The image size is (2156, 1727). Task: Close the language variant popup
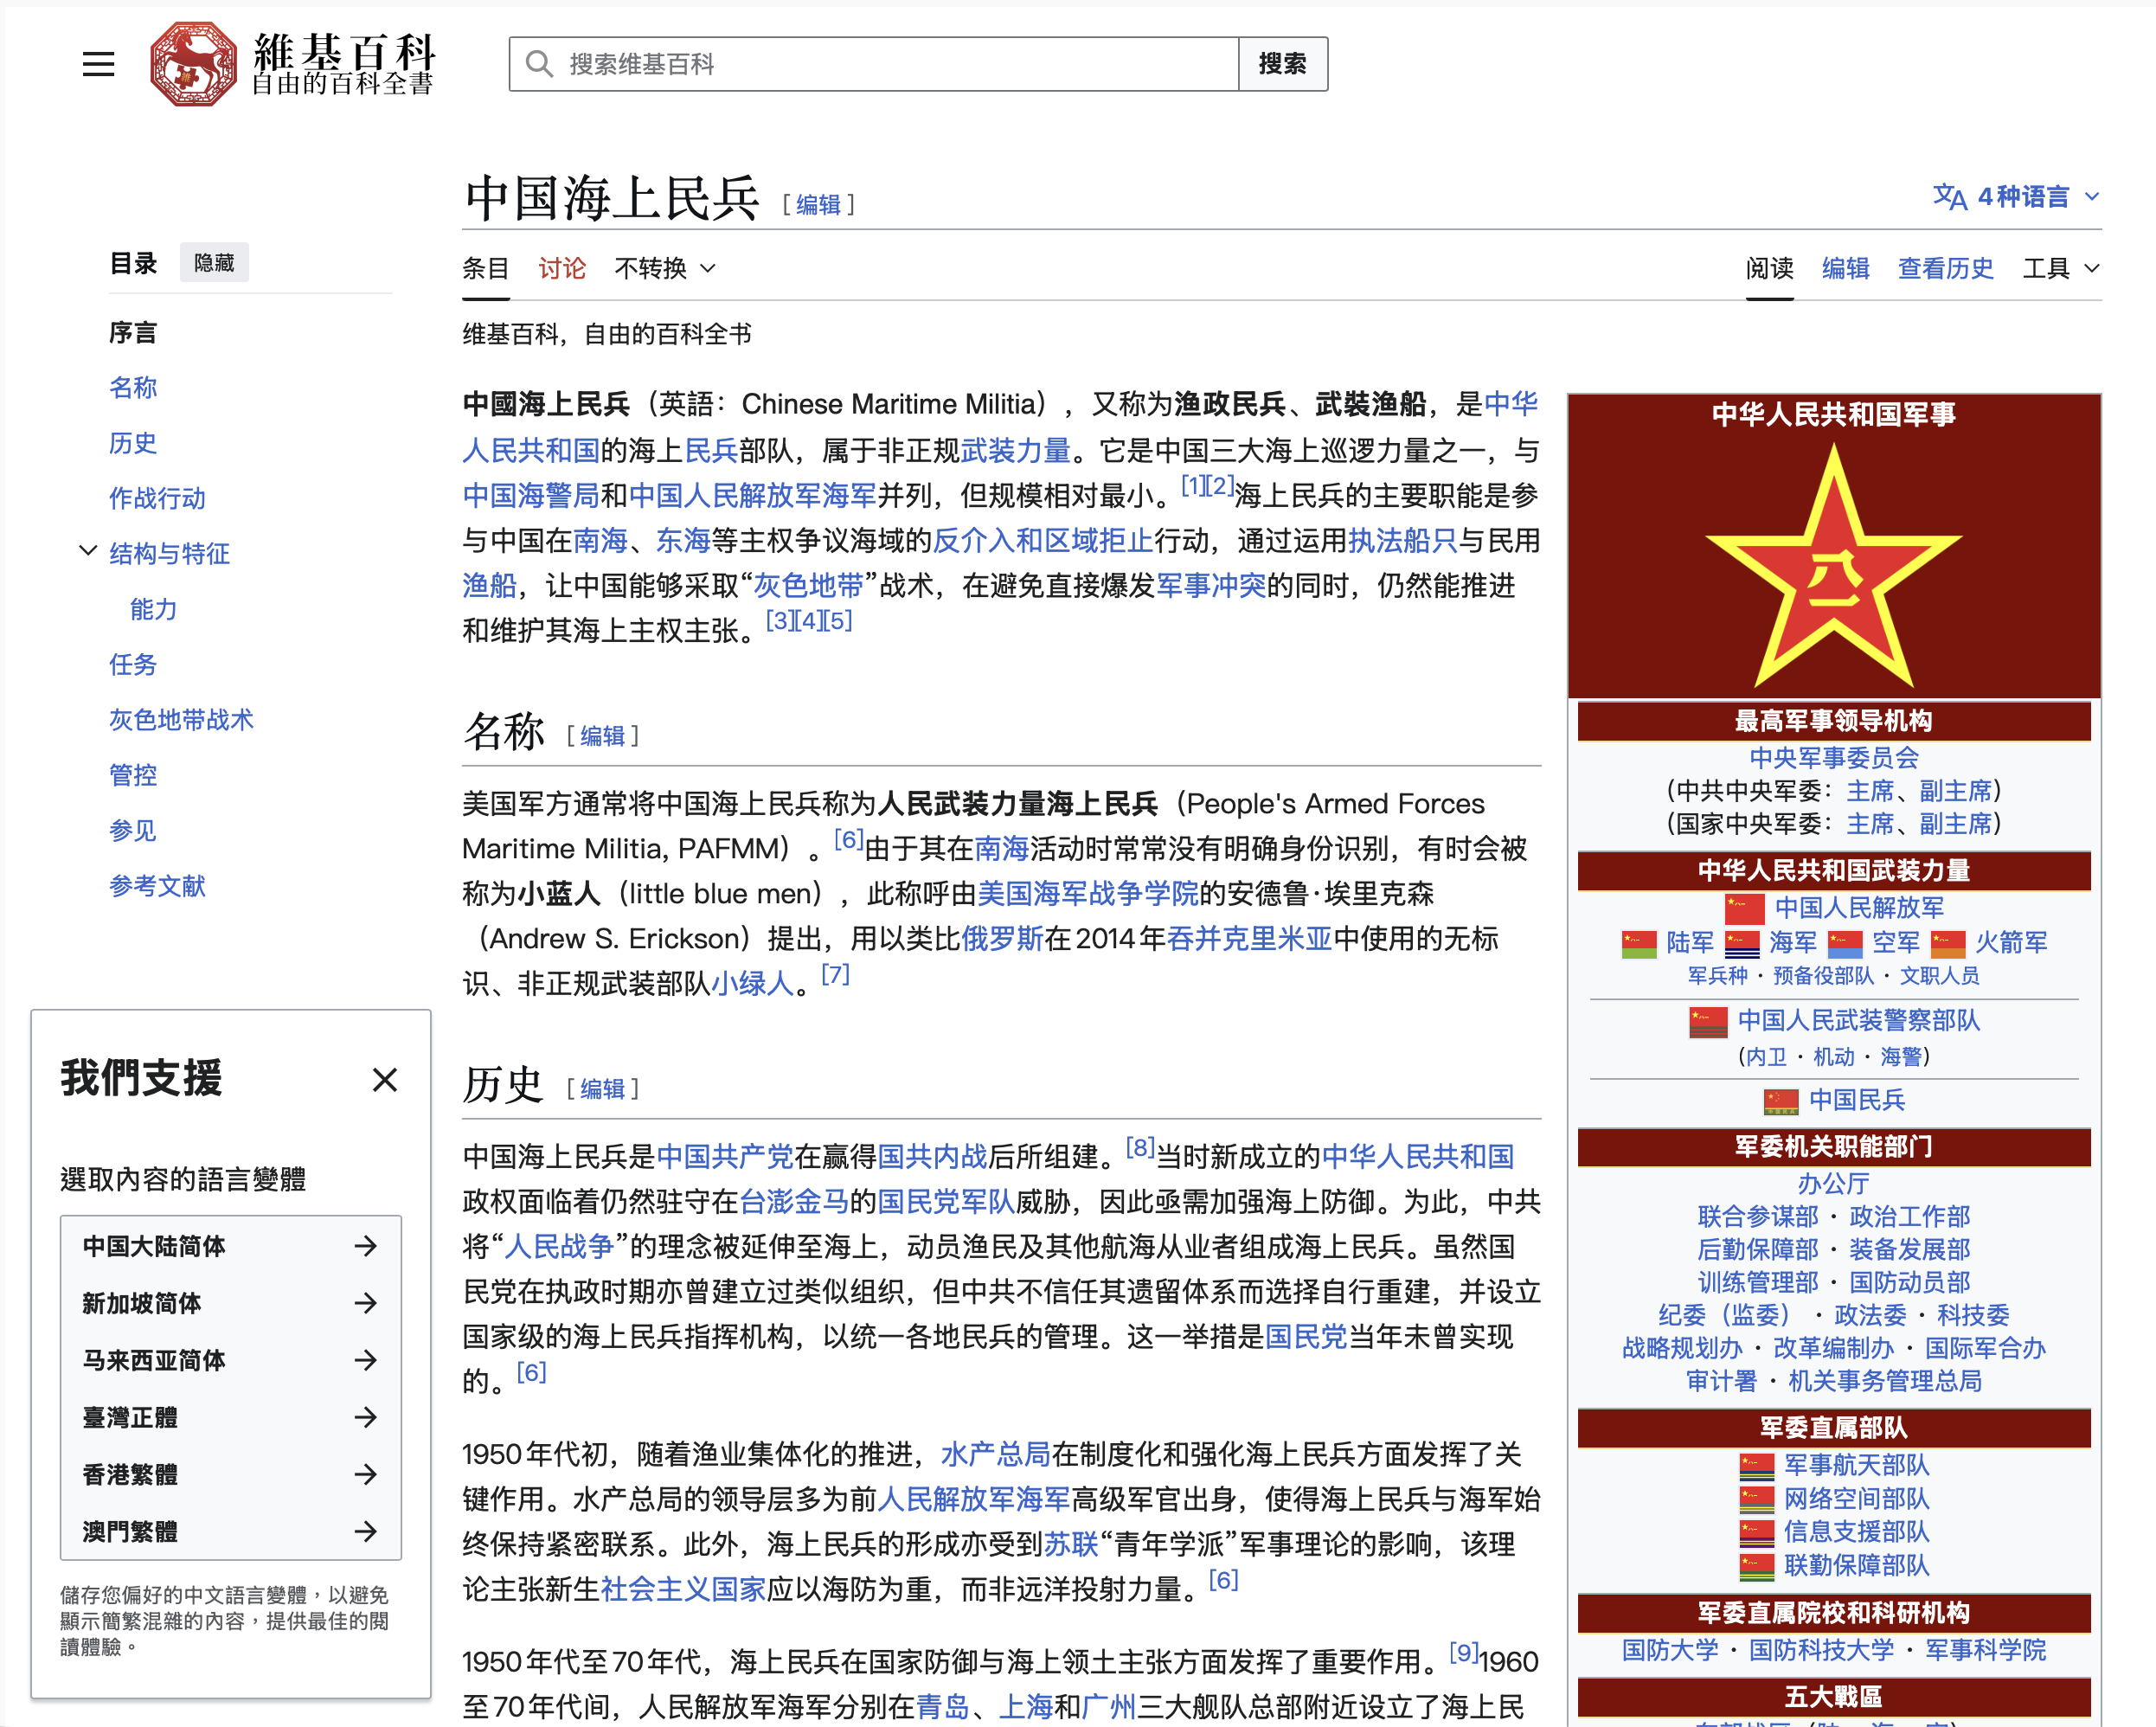click(x=385, y=1080)
